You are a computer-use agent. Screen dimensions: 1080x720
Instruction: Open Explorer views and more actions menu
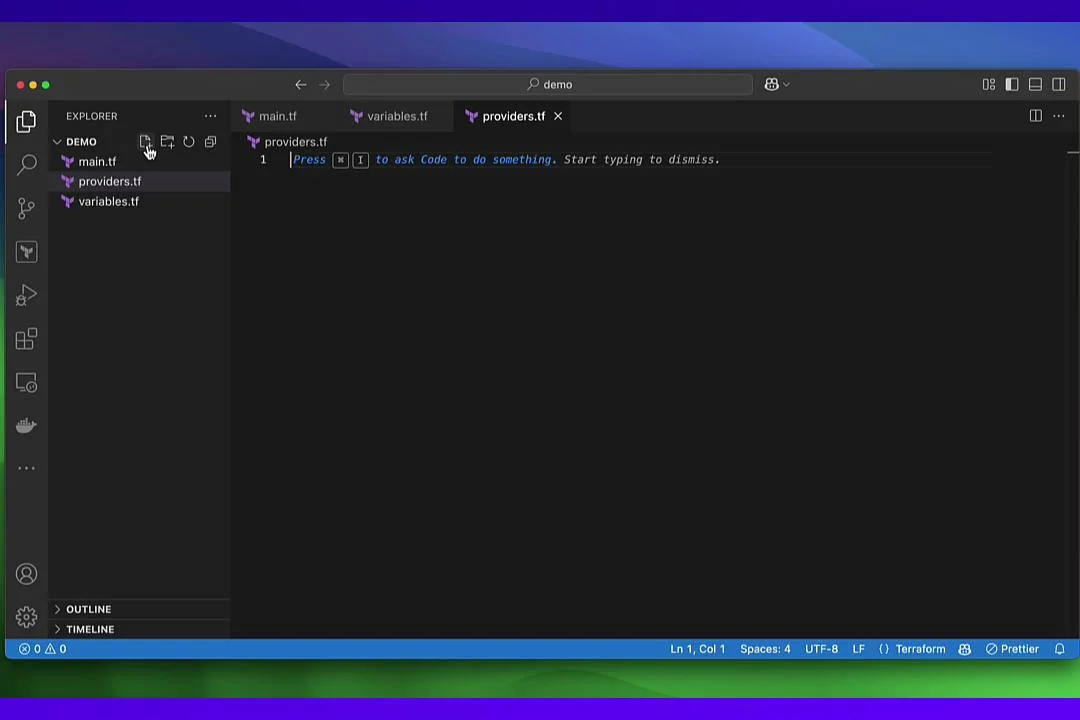click(210, 116)
